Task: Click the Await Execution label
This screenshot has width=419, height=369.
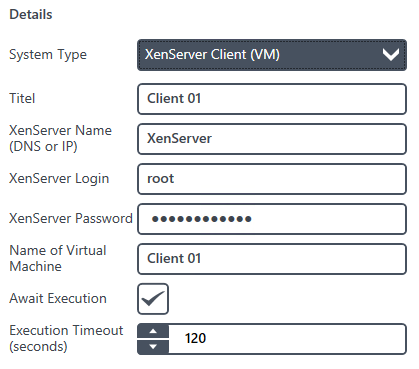Action: tap(58, 298)
